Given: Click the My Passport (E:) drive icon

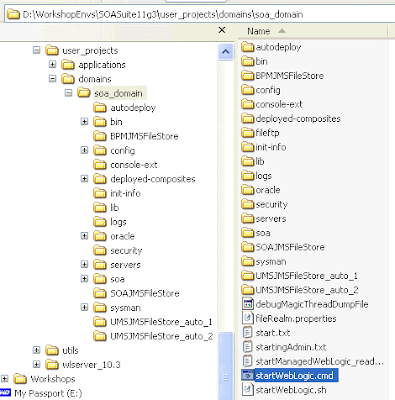Looking at the screenshot, I should [6, 393].
